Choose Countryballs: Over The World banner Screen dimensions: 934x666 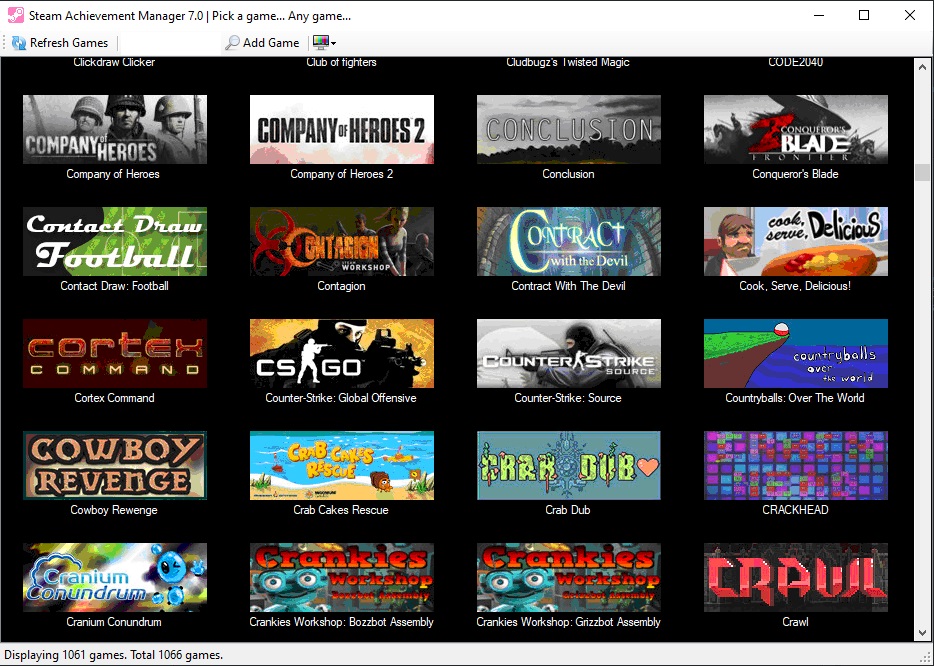tap(796, 353)
